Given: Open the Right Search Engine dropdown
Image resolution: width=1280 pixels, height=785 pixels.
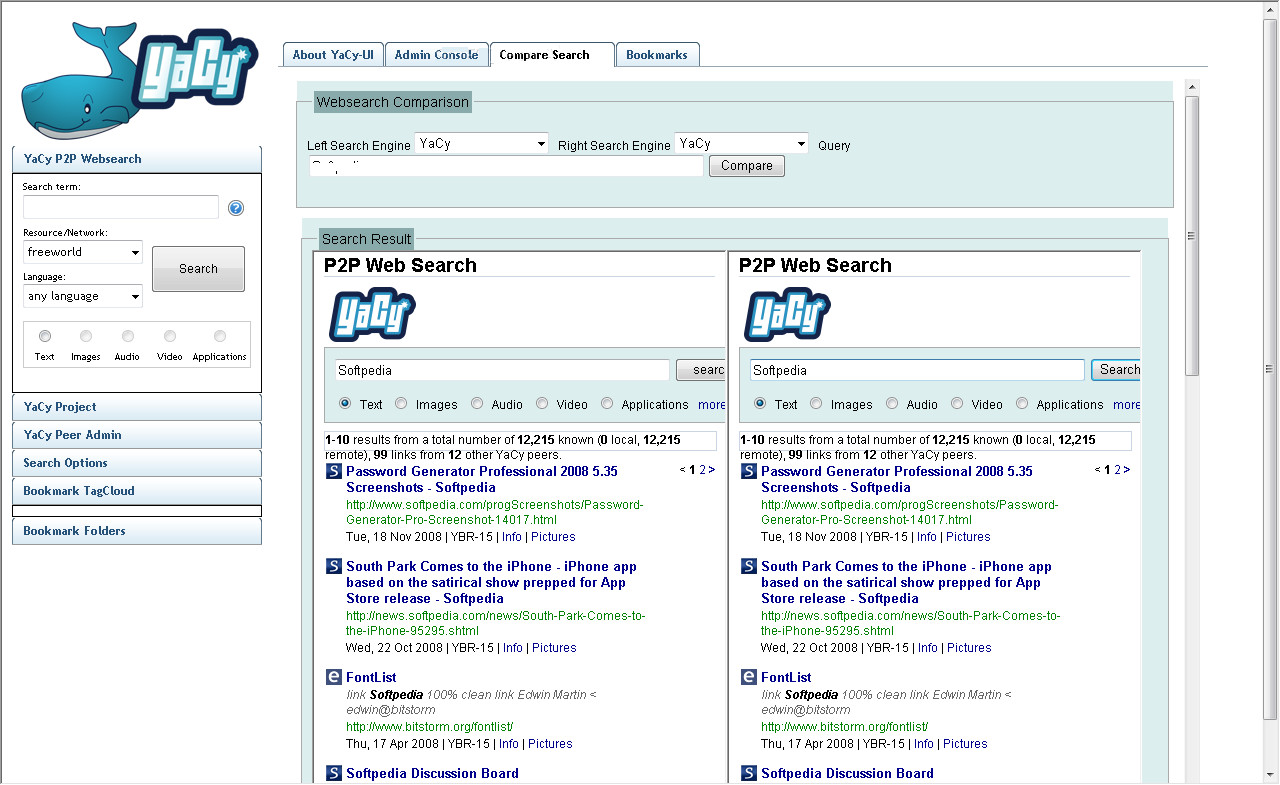Looking at the screenshot, I should (742, 144).
